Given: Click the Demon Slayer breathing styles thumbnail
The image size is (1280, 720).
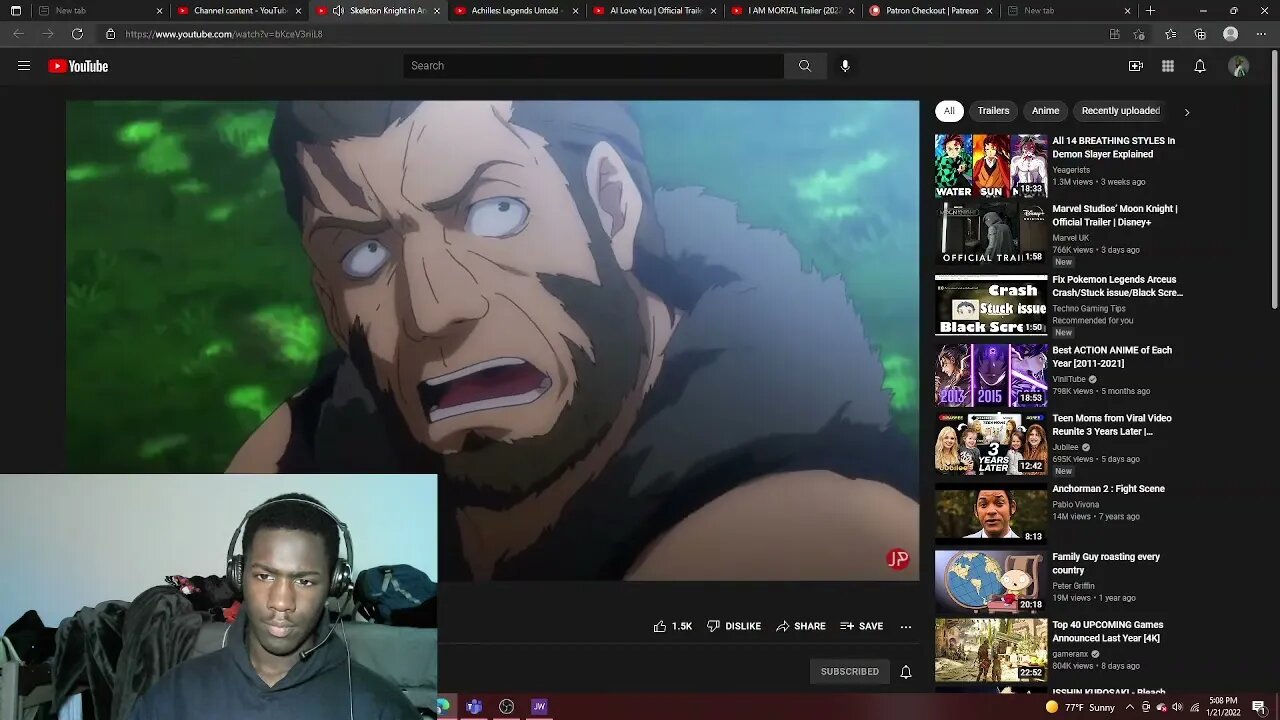Looking at the screenshot, I should pos(991,166).
